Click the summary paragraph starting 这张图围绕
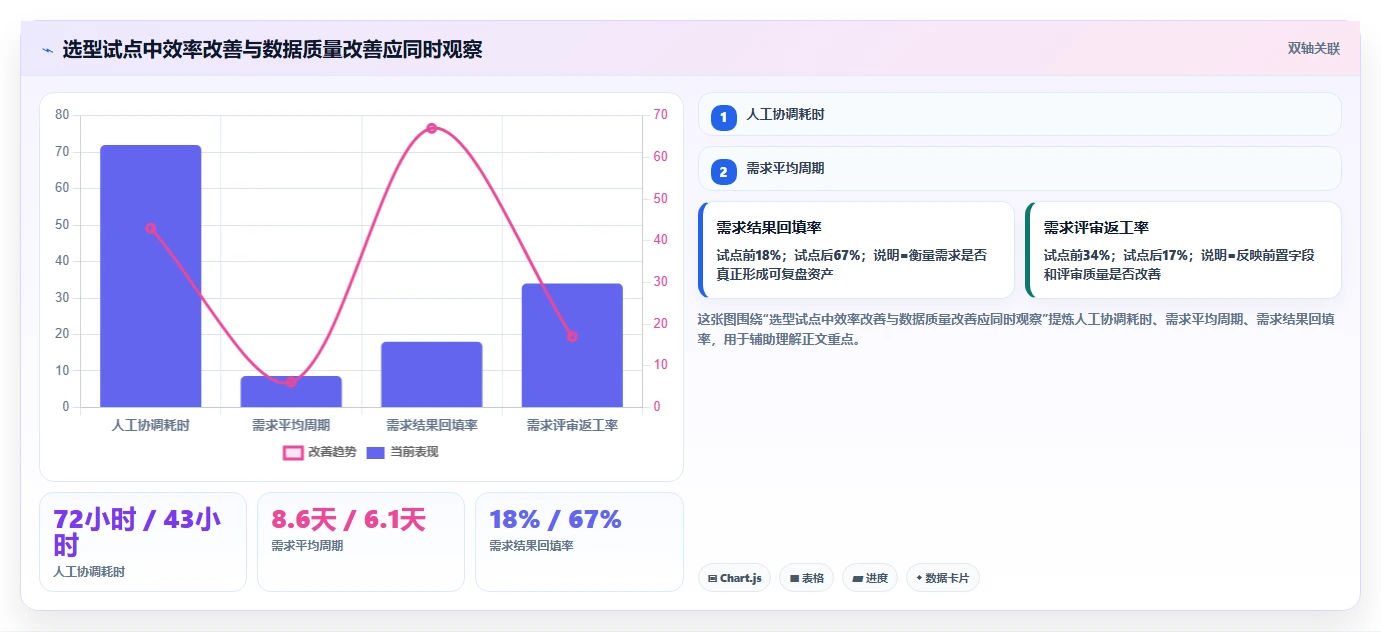 (1018, 329)
